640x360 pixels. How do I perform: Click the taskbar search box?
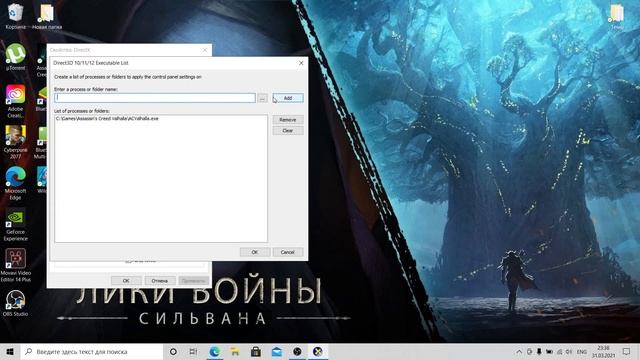[92, 351]
